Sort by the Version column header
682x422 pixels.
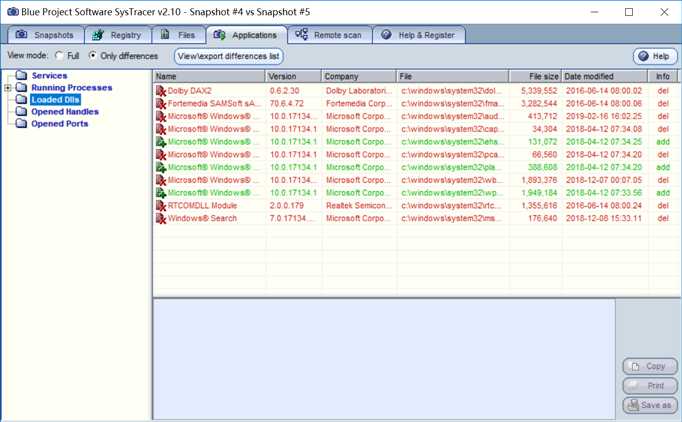click(x=293, y=76)
